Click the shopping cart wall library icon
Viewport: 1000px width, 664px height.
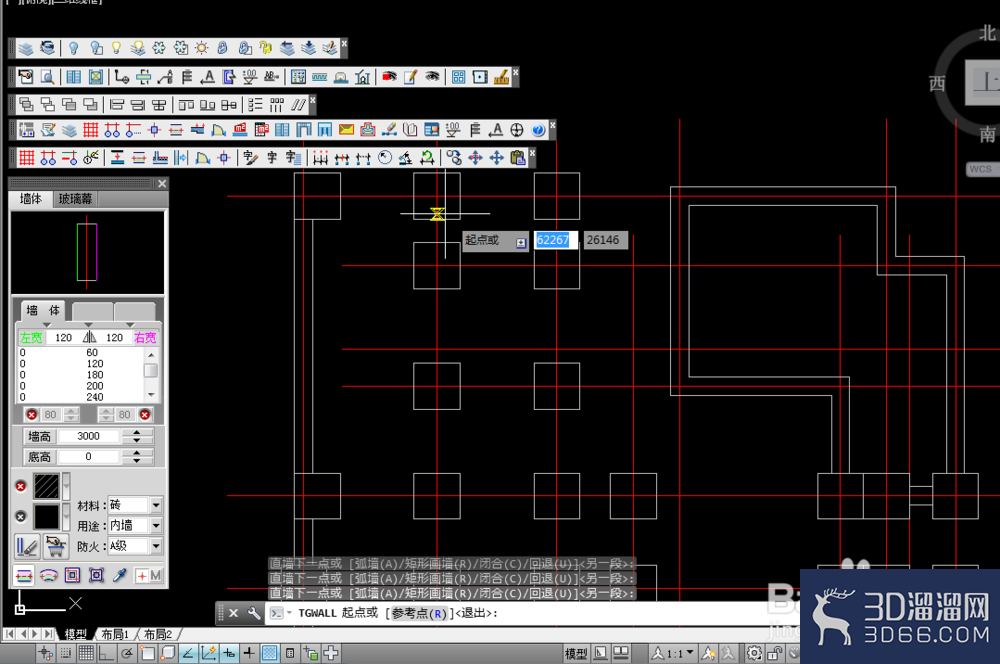pos(55,547)
